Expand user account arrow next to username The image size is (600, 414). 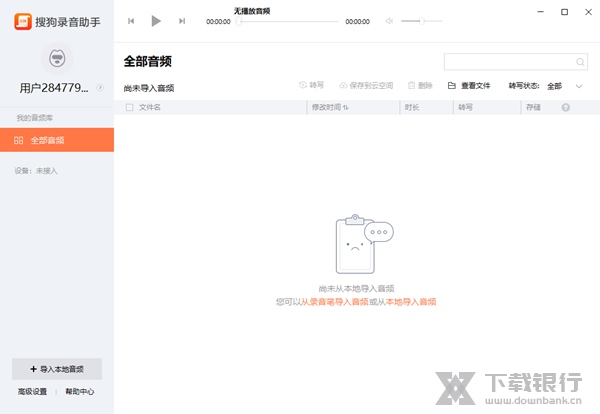coord(100,88)
